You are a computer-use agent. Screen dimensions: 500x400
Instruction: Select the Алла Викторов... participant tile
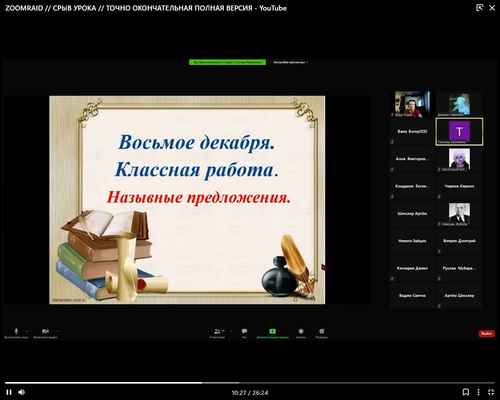click(x=412, y=159)
